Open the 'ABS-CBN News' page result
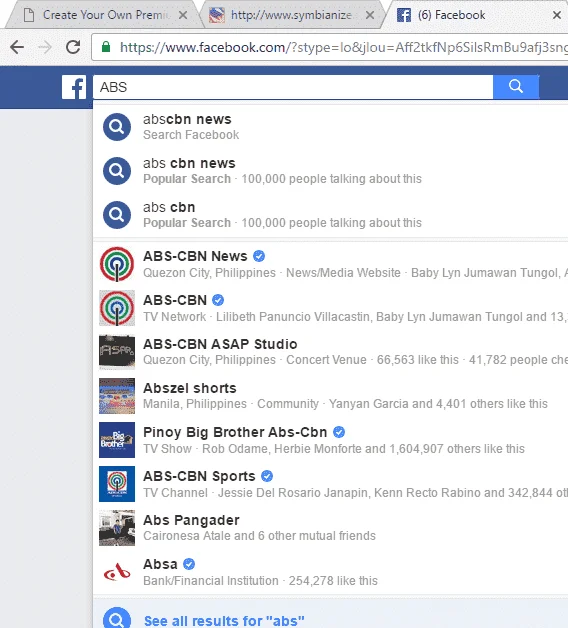The image size is (568, 628). 330,264
